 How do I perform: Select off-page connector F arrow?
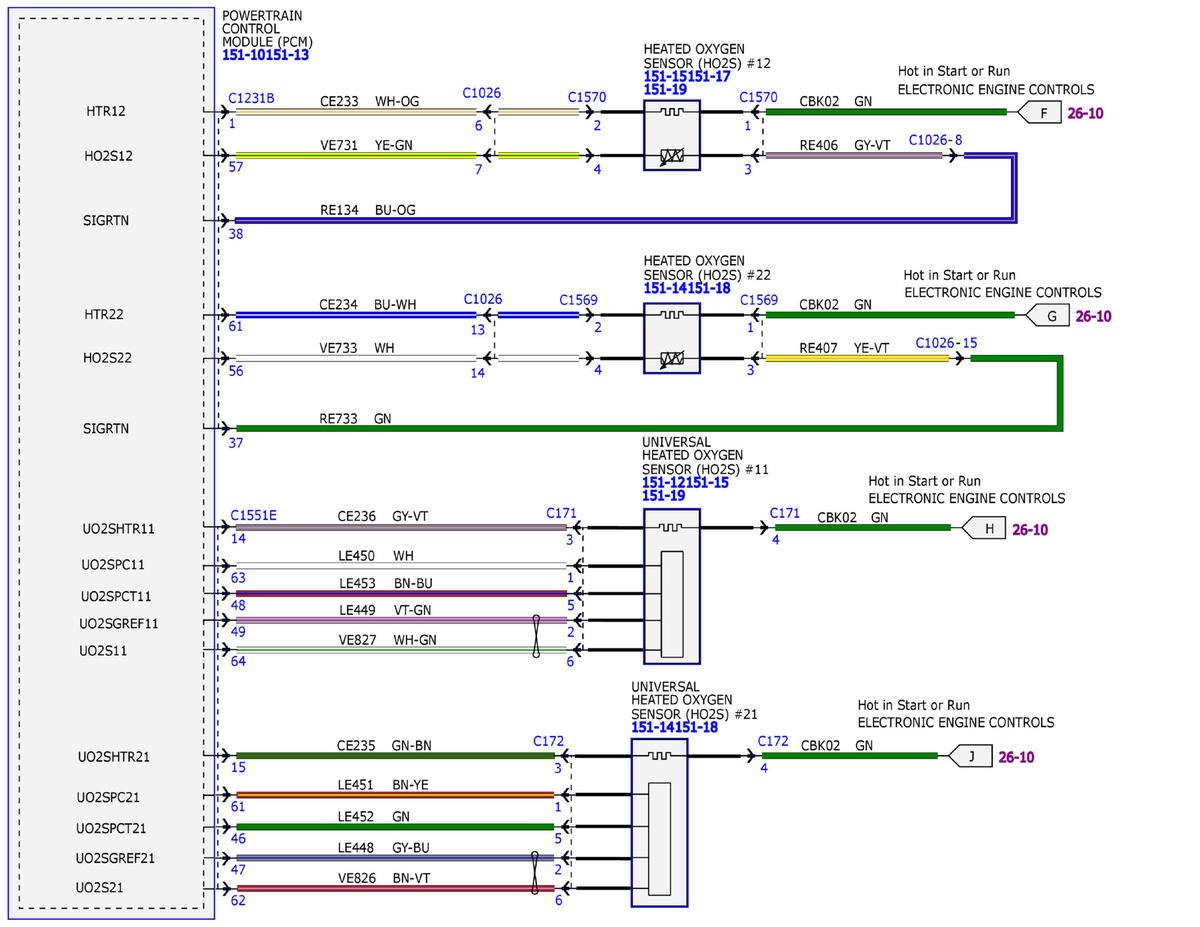1039,113
